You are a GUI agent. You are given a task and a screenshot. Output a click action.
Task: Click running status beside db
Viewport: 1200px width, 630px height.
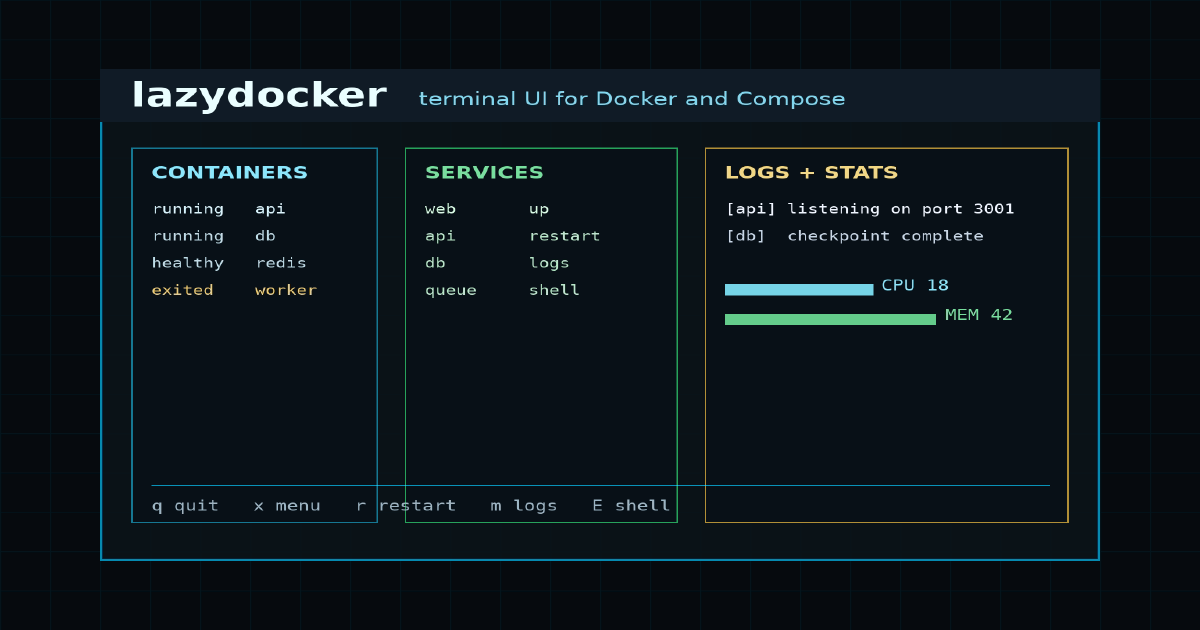coord(188,236)
